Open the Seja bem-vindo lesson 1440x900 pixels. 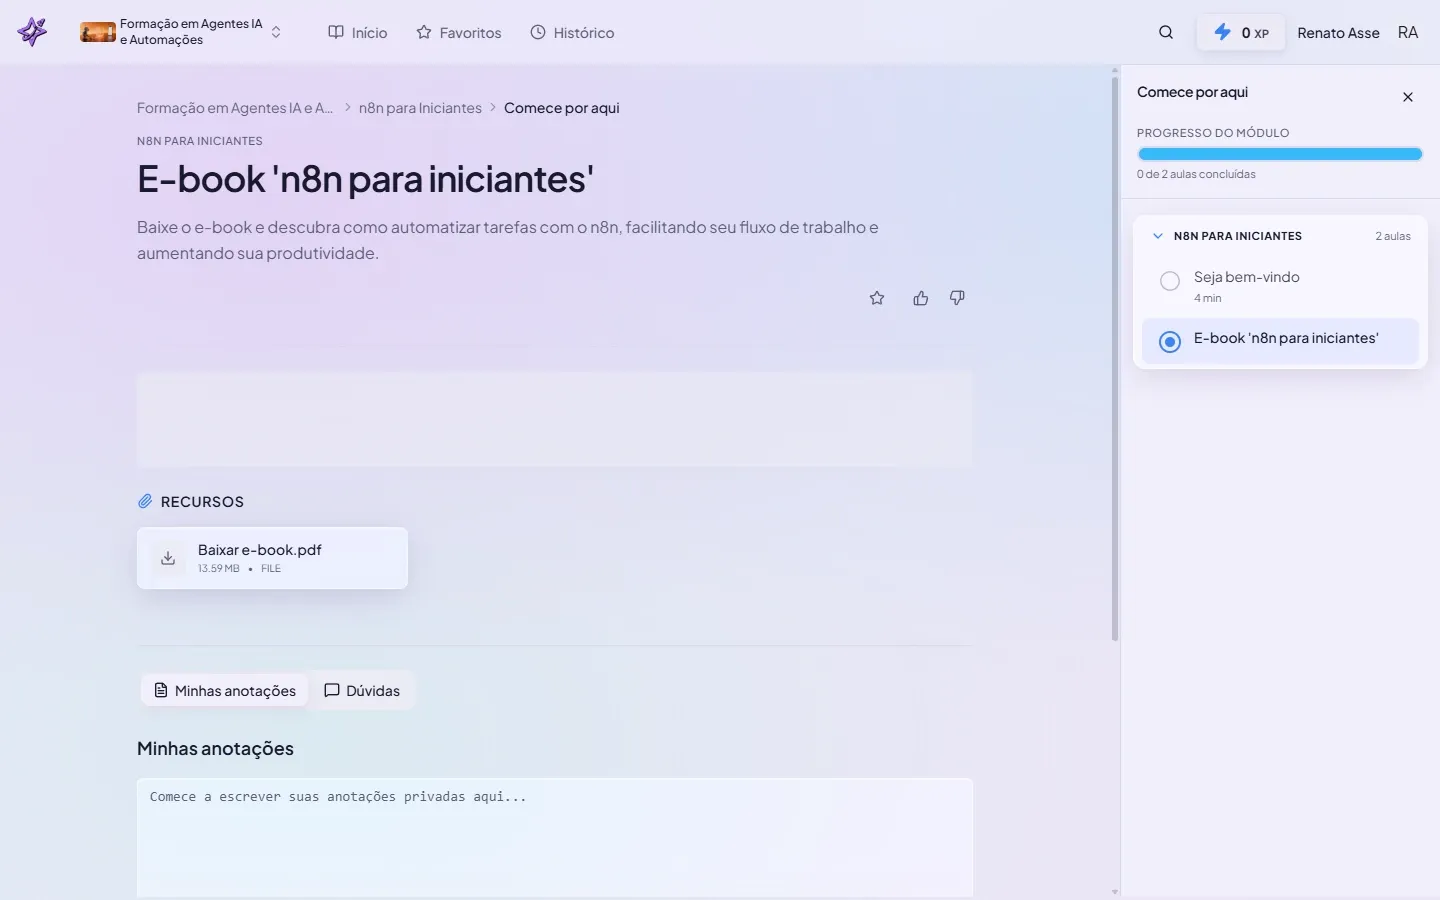point(1280,286)
